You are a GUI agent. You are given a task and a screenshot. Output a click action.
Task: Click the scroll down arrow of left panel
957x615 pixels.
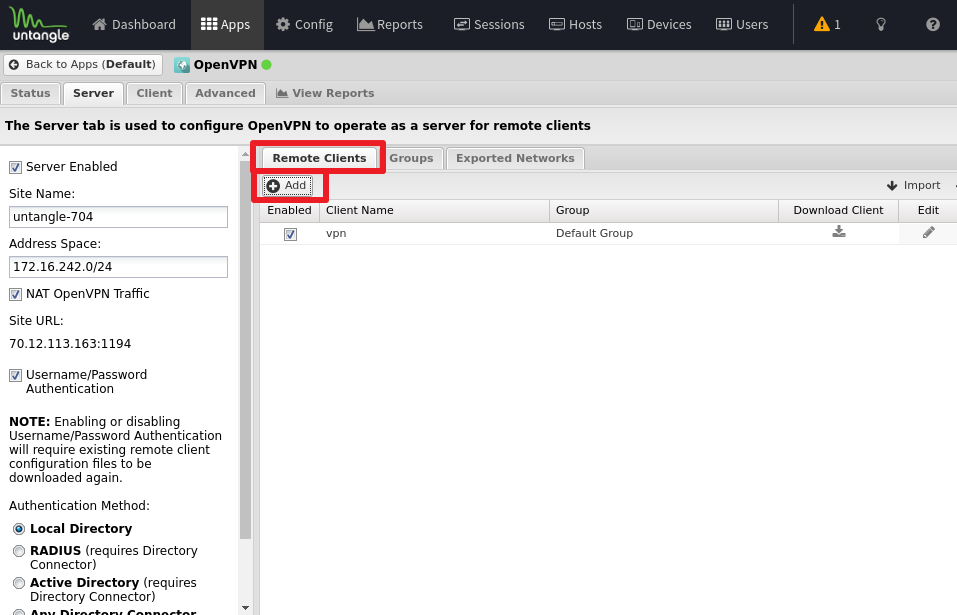(x=245, y=608)
